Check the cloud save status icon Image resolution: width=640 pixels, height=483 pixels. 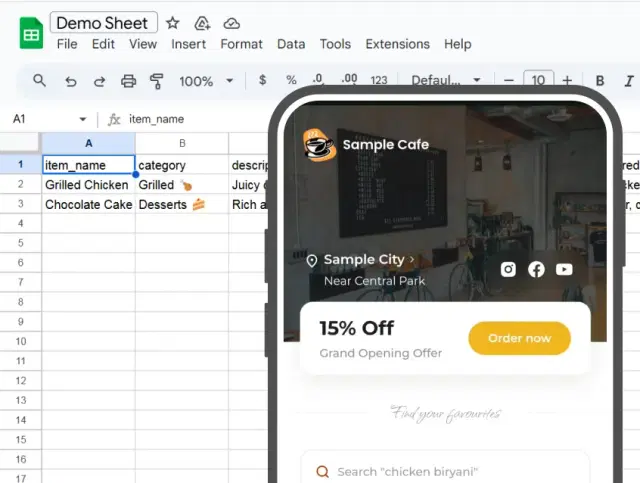[231, 23]
